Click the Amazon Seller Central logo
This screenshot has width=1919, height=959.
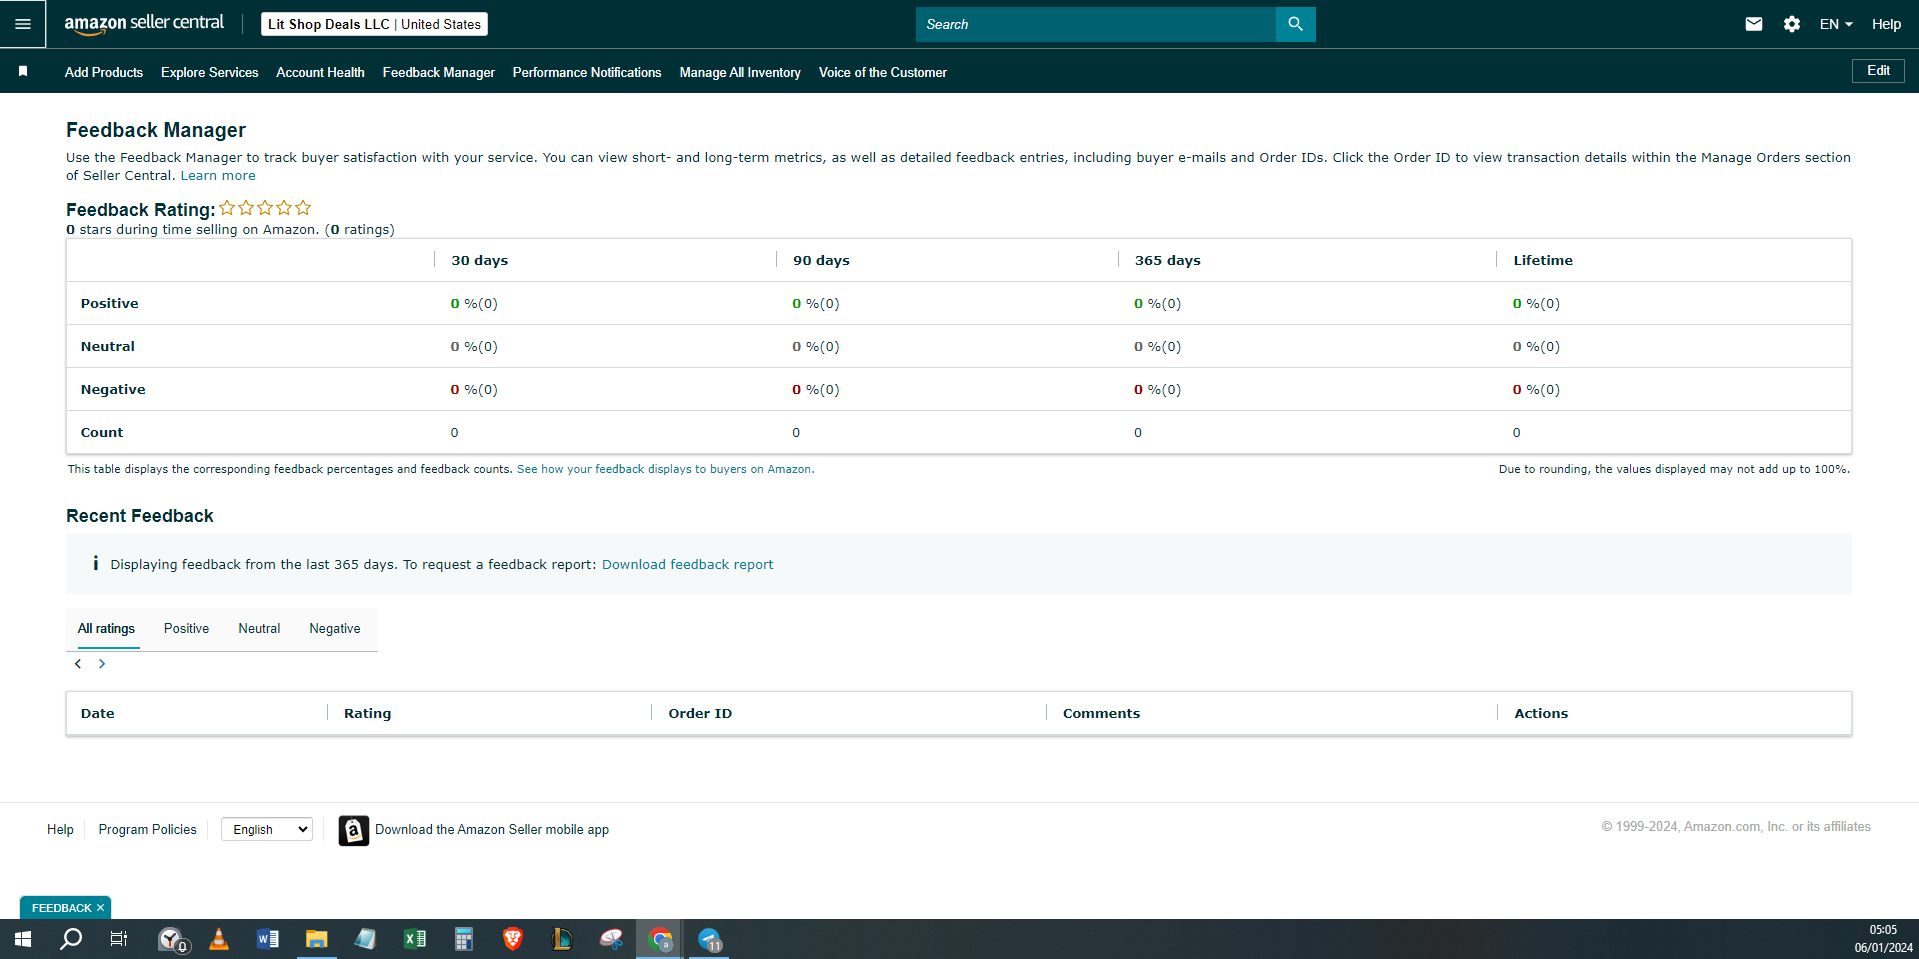[x=144, y=24]
